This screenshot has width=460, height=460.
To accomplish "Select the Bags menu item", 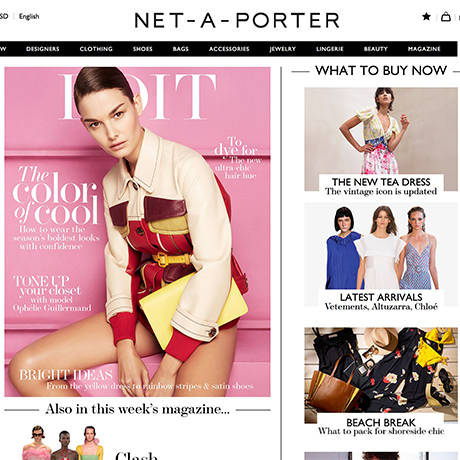I will point(181,49).
